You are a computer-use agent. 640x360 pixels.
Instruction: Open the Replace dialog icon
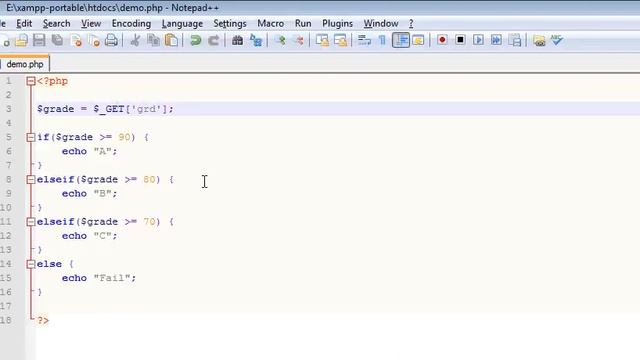click(x=256, y=40)
